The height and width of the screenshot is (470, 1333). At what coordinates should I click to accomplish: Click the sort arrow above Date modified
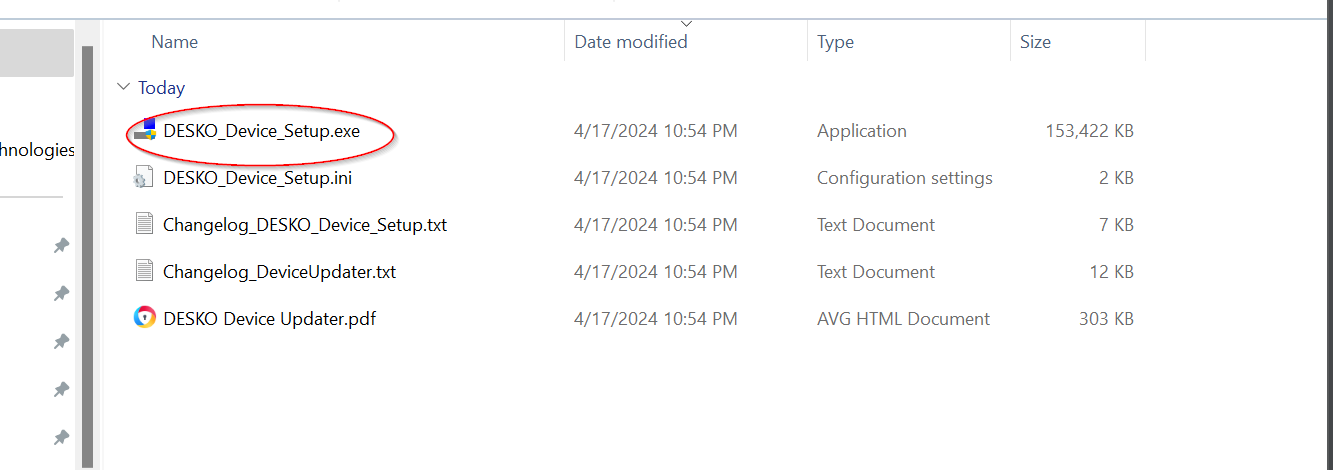[686, 23]
